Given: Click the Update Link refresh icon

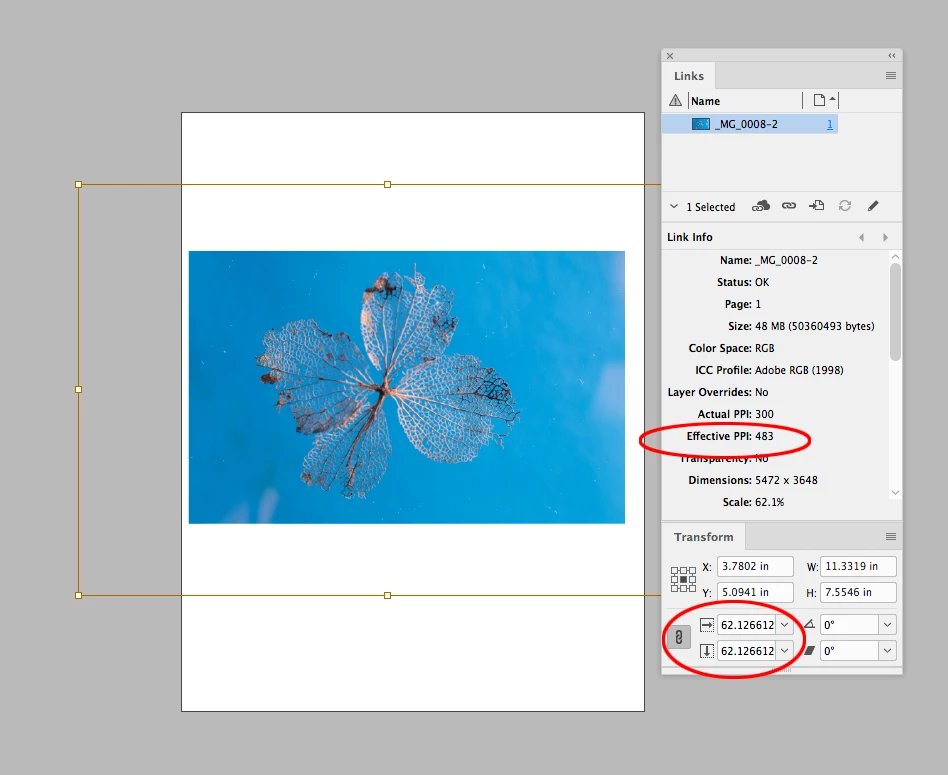Looking at the screenshot, I should pyautogui.click(x=845, y=206).
